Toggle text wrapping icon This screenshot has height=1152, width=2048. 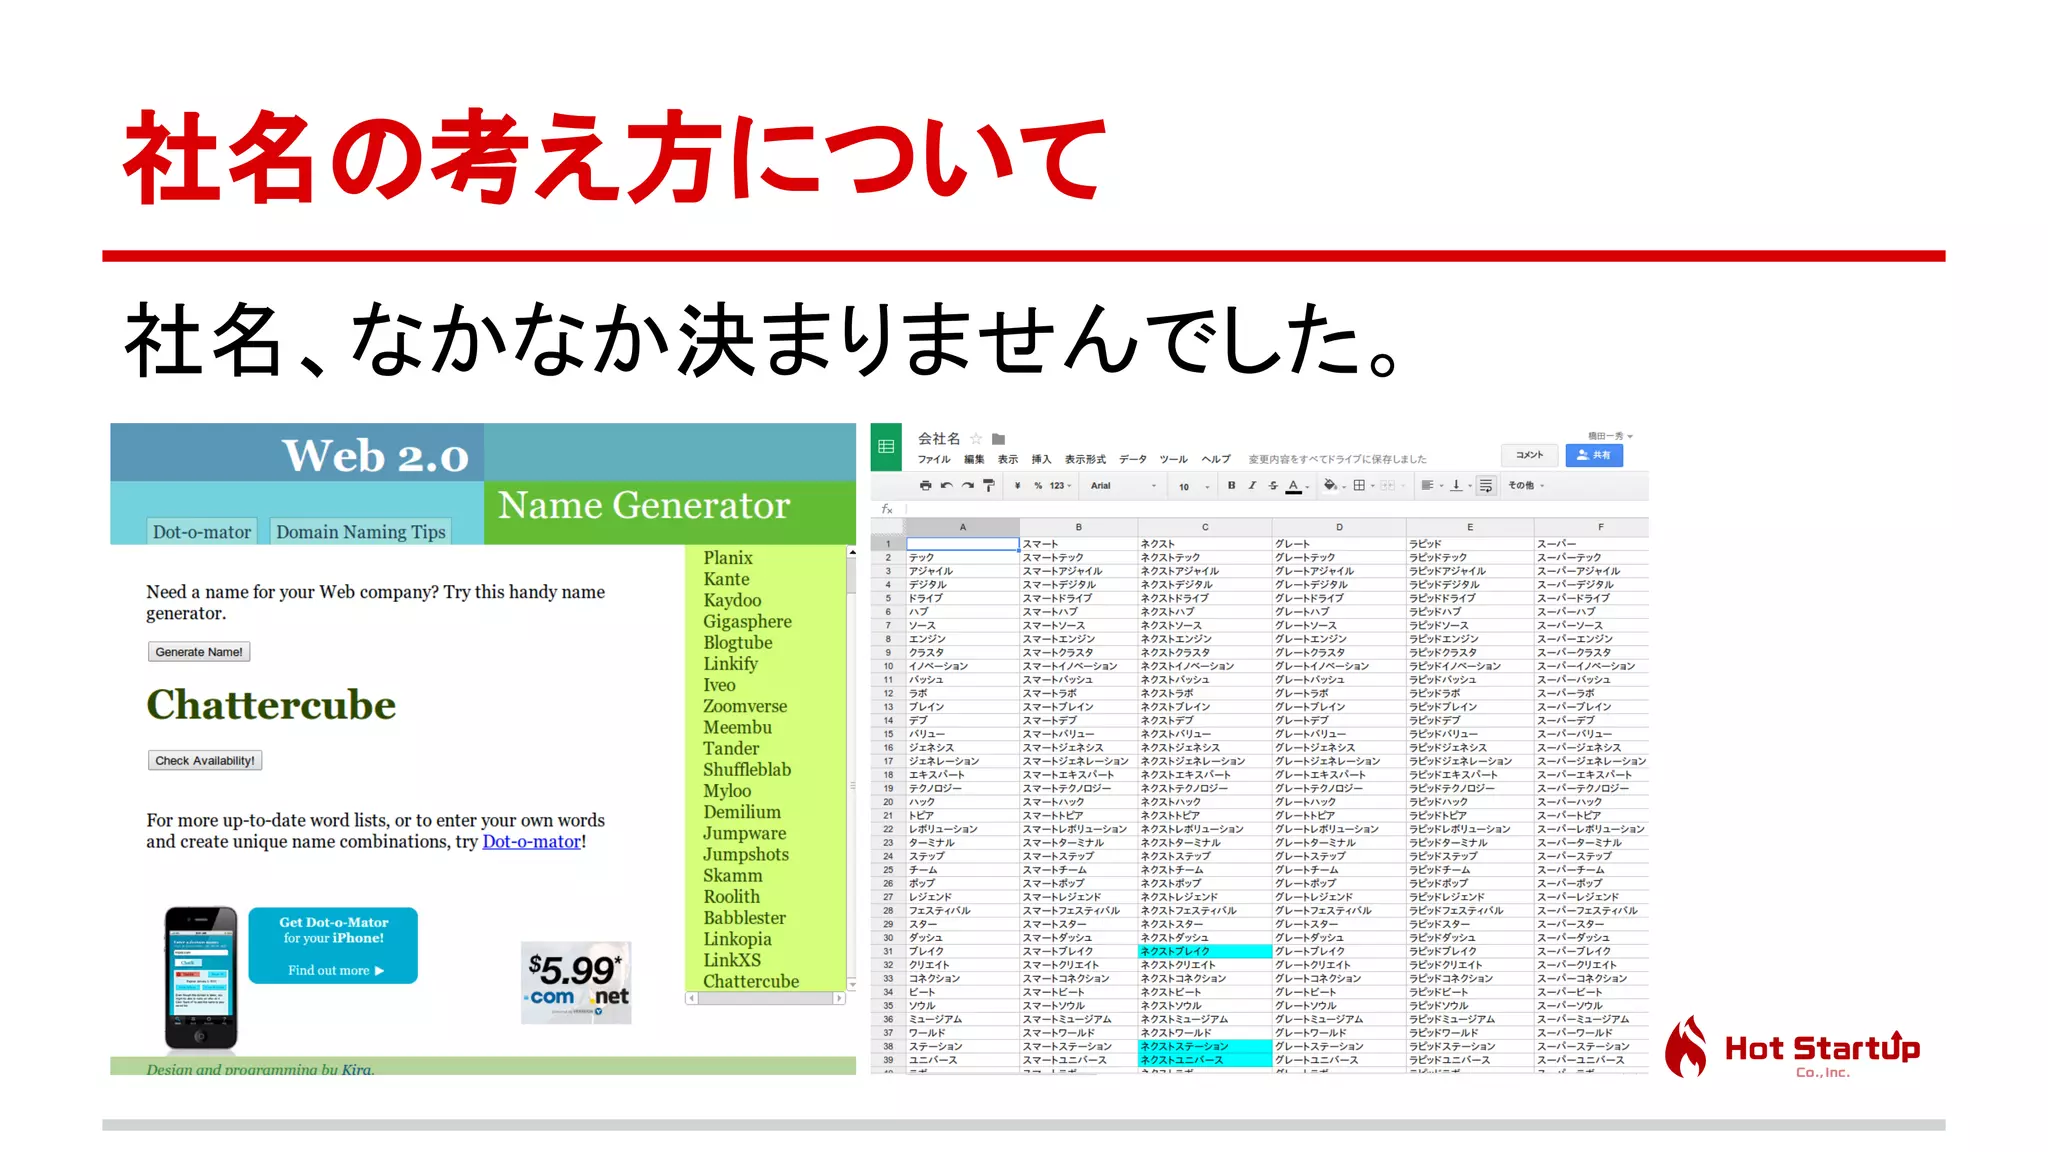(1486, 486)
